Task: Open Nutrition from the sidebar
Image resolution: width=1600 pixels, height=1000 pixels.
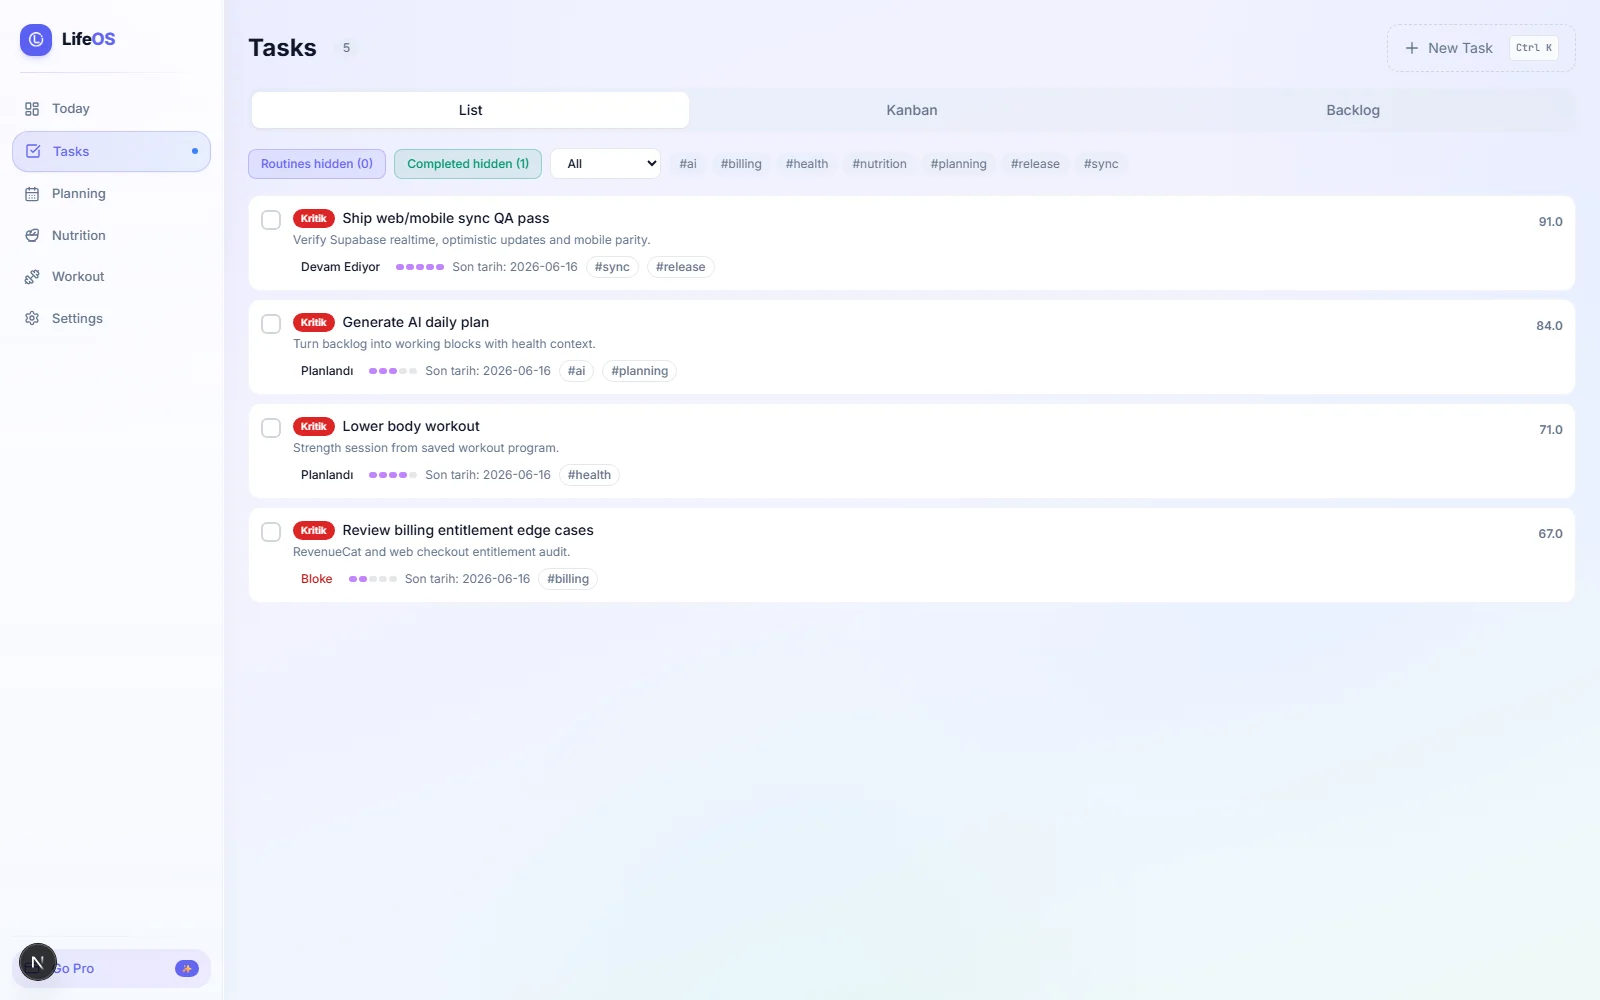Action: 111,236
